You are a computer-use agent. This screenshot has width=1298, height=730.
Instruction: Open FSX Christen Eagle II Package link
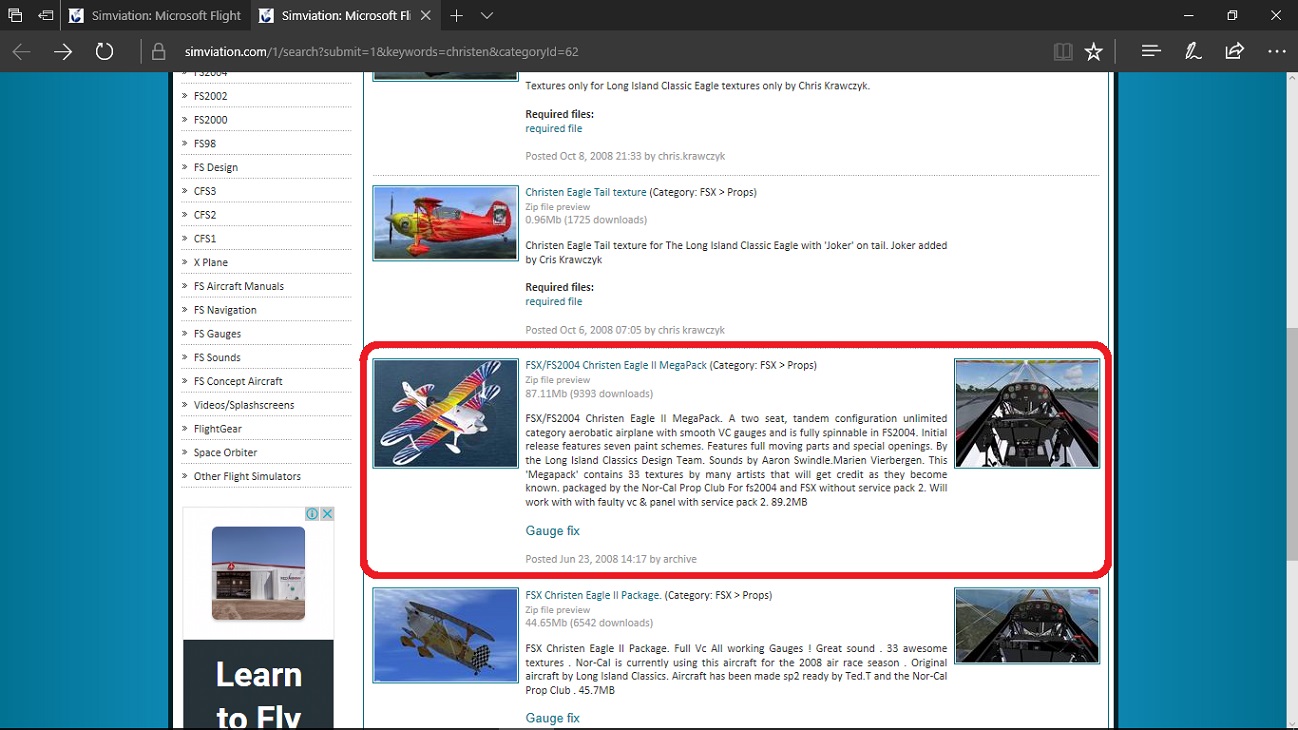592,595
